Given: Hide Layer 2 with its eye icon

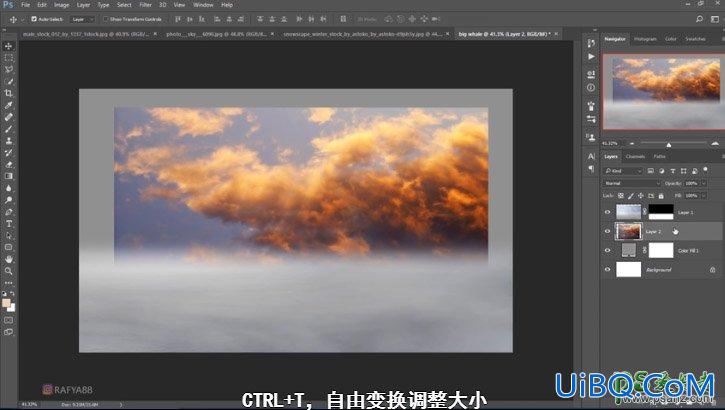Looking at the screenshot, I should [608, 231].
